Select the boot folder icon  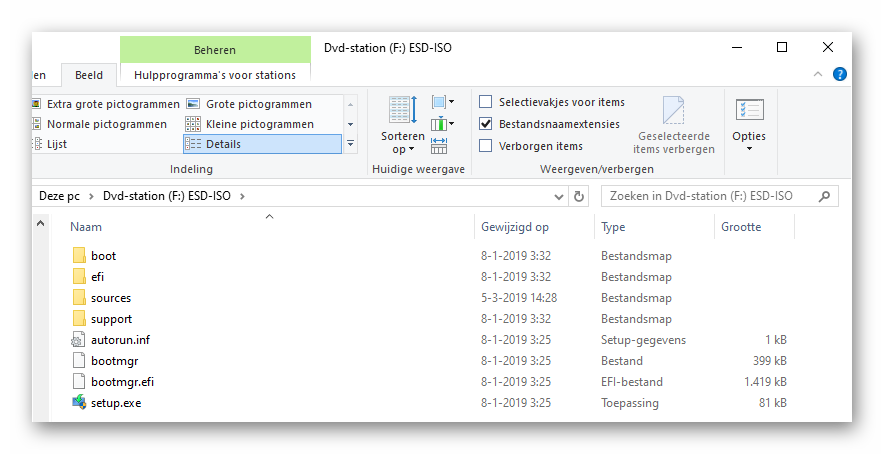(x=79, y=255)
